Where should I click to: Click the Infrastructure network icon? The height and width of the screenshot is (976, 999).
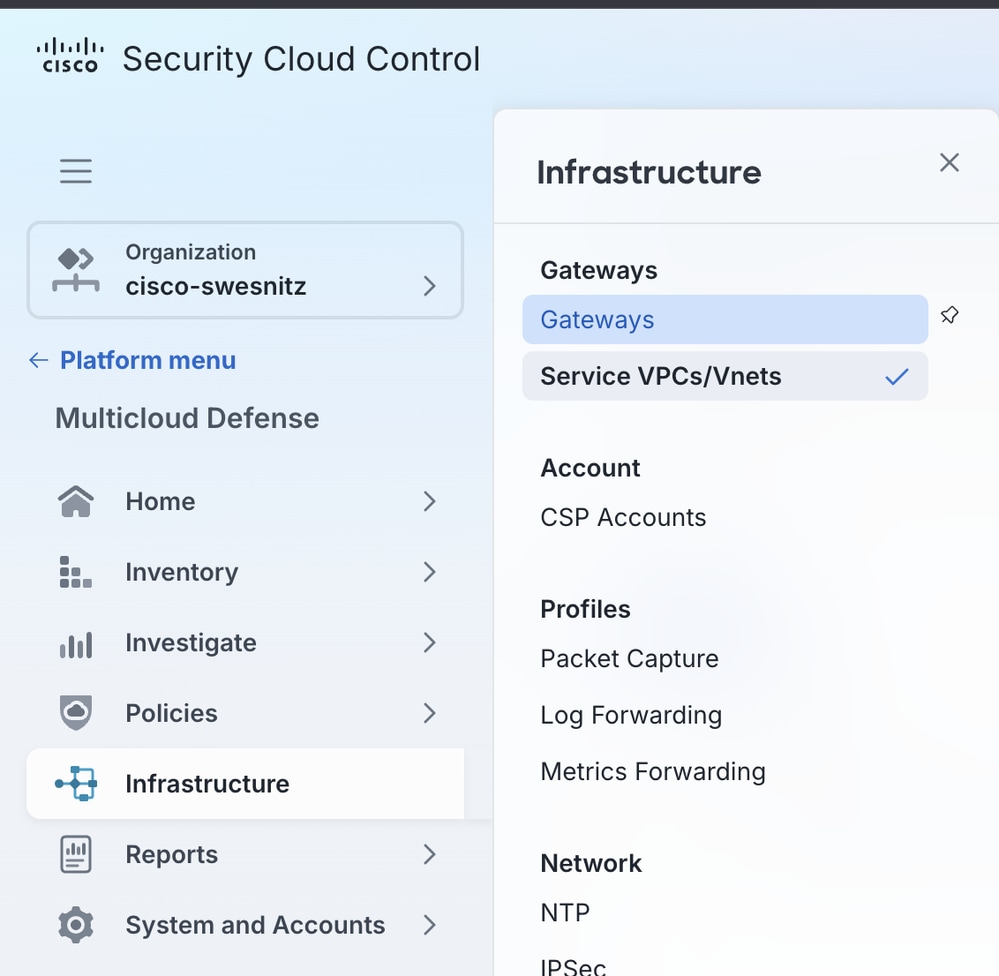76,784
